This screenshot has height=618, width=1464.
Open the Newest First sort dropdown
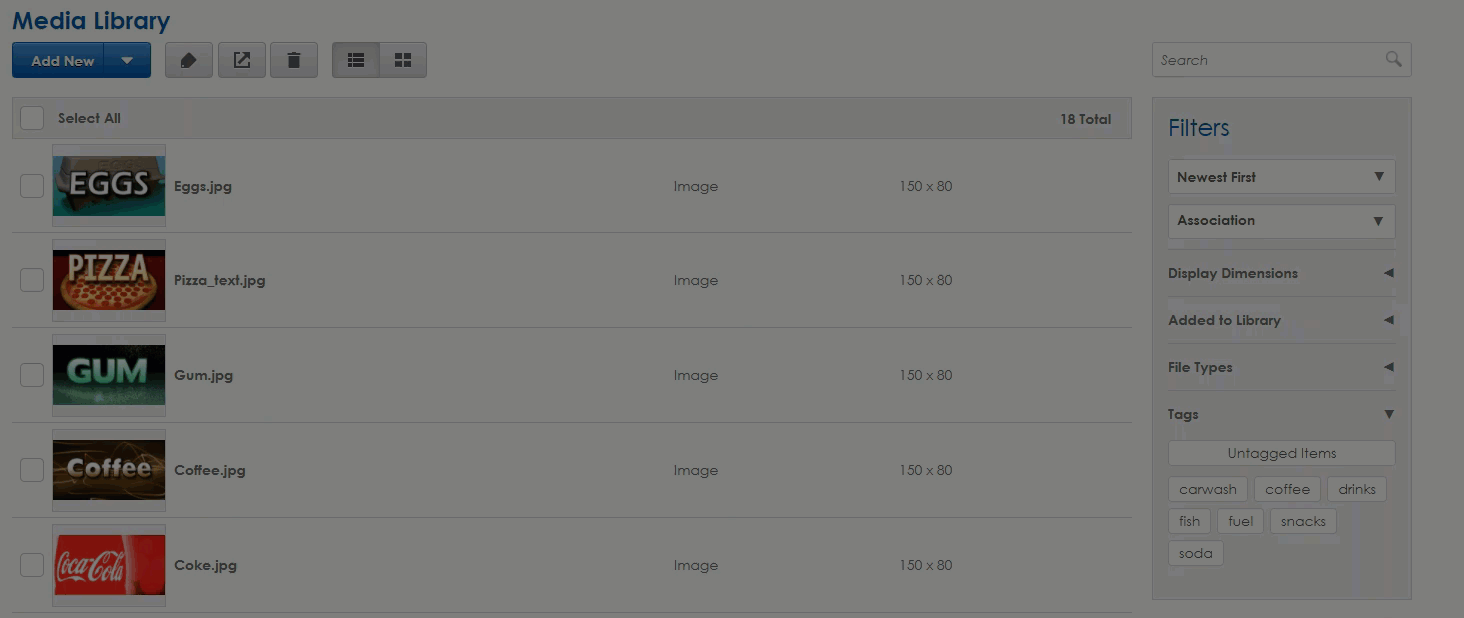click(x=1281, y=177)
